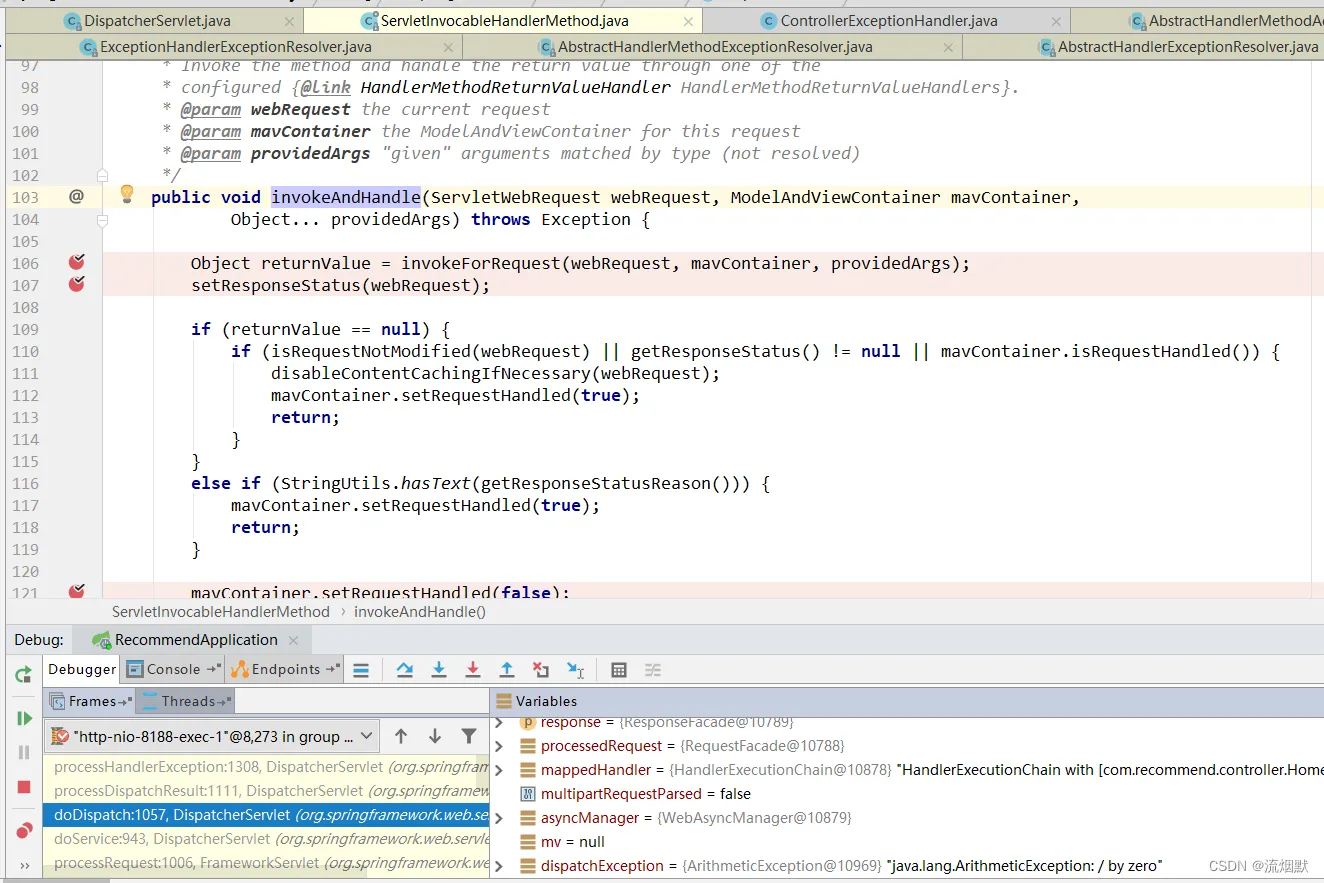Screen dimensions: 1324x883
Task: Click the Pause program icon
Action: [24, 752]
